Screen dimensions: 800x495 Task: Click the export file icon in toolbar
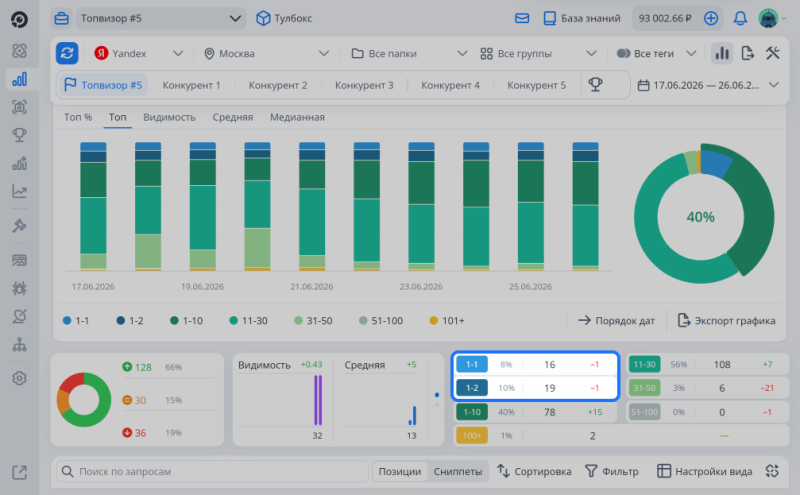click(x=747, y=53)
